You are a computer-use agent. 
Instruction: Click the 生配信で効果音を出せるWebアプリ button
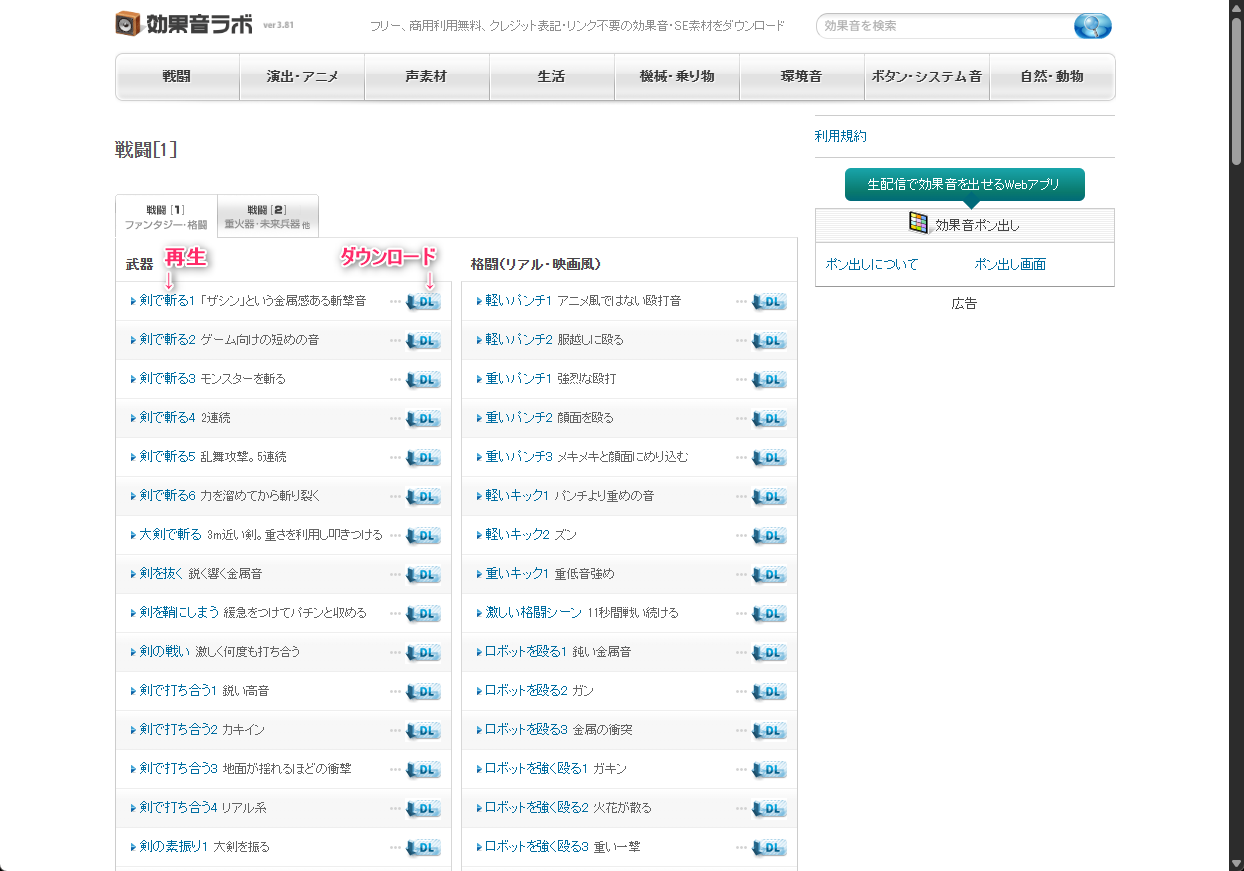tap(964, 185)
